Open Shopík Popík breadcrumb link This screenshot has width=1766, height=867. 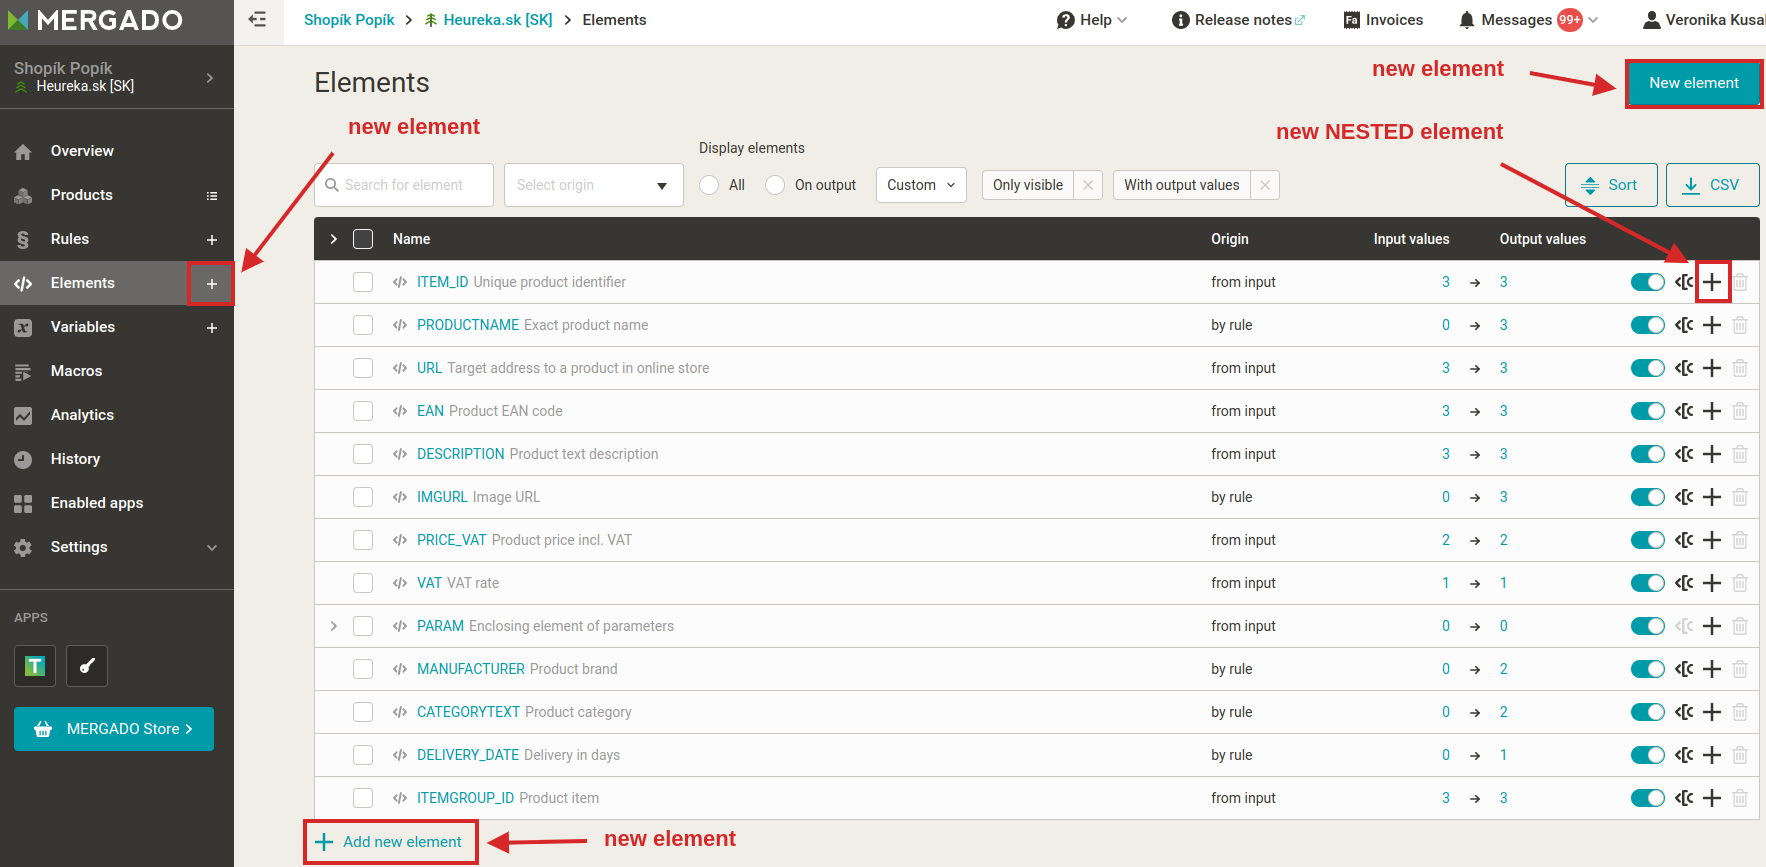tap(349, 20)
